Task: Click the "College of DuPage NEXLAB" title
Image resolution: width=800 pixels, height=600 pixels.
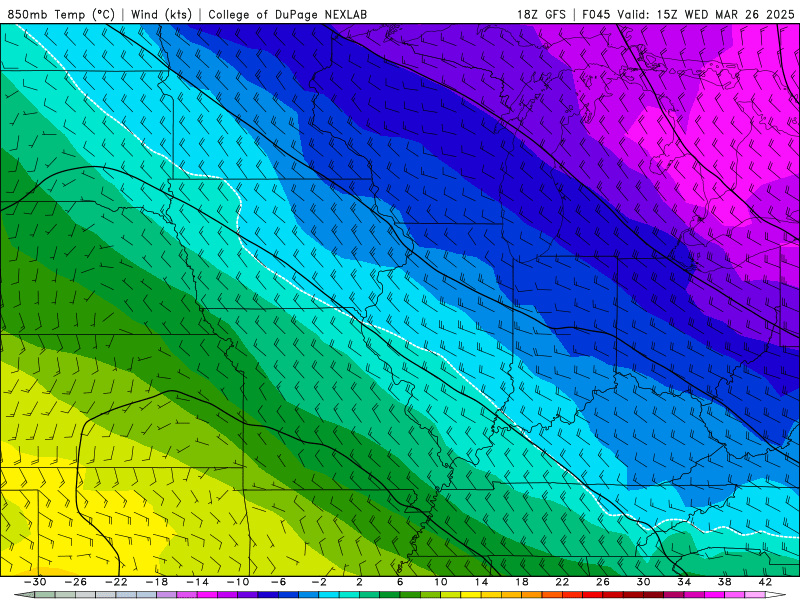Action: coord(287,14)
